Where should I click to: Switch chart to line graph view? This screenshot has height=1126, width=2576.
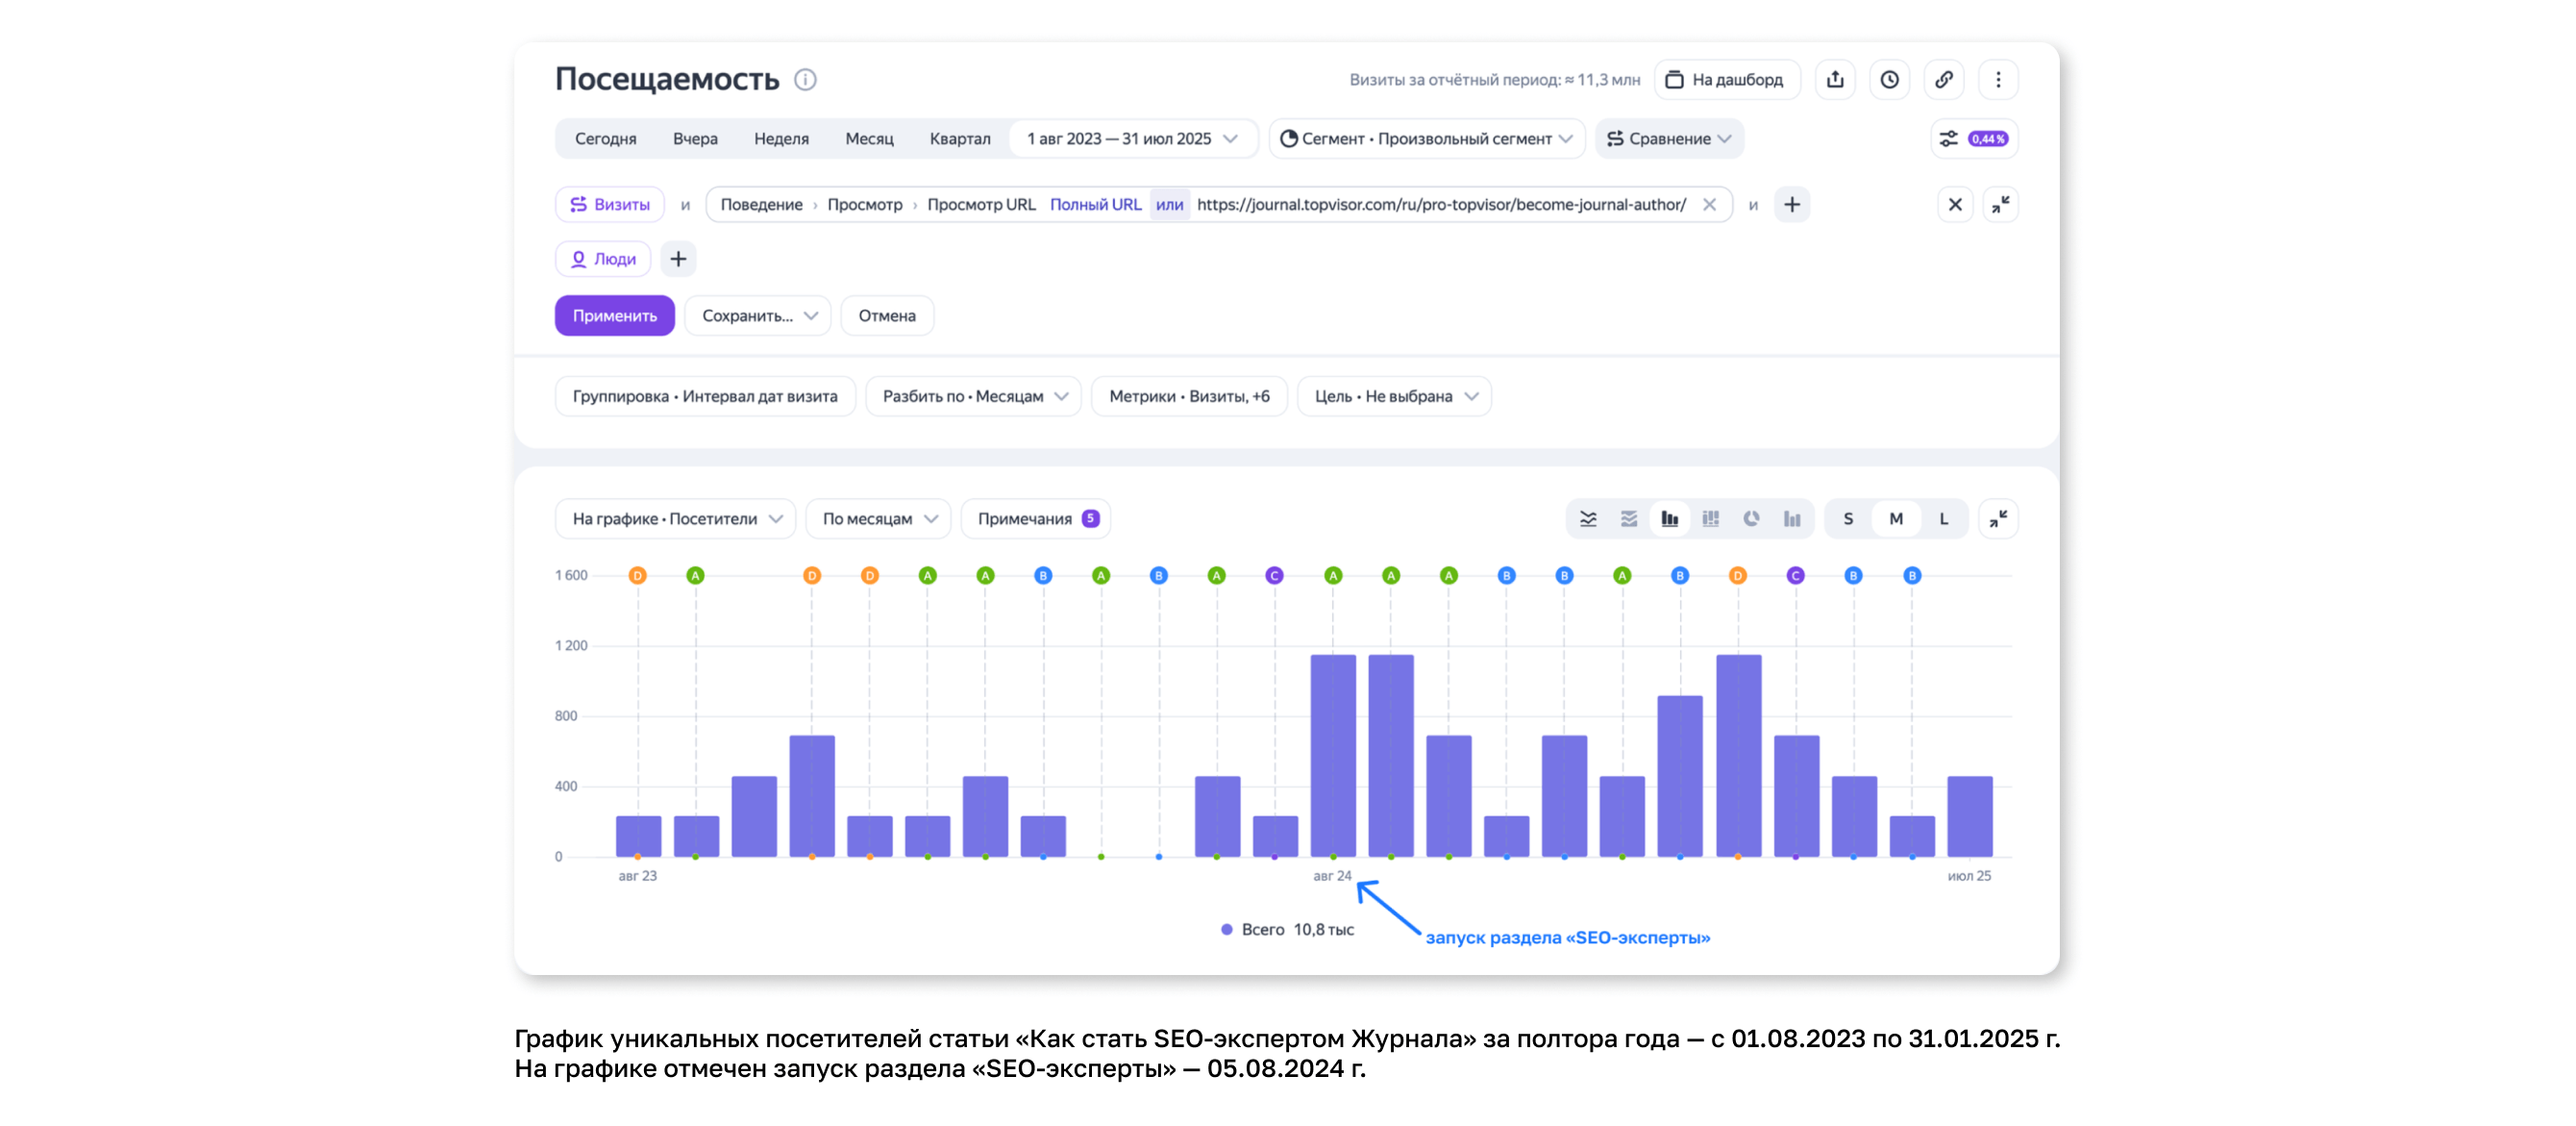(1588, 518)
